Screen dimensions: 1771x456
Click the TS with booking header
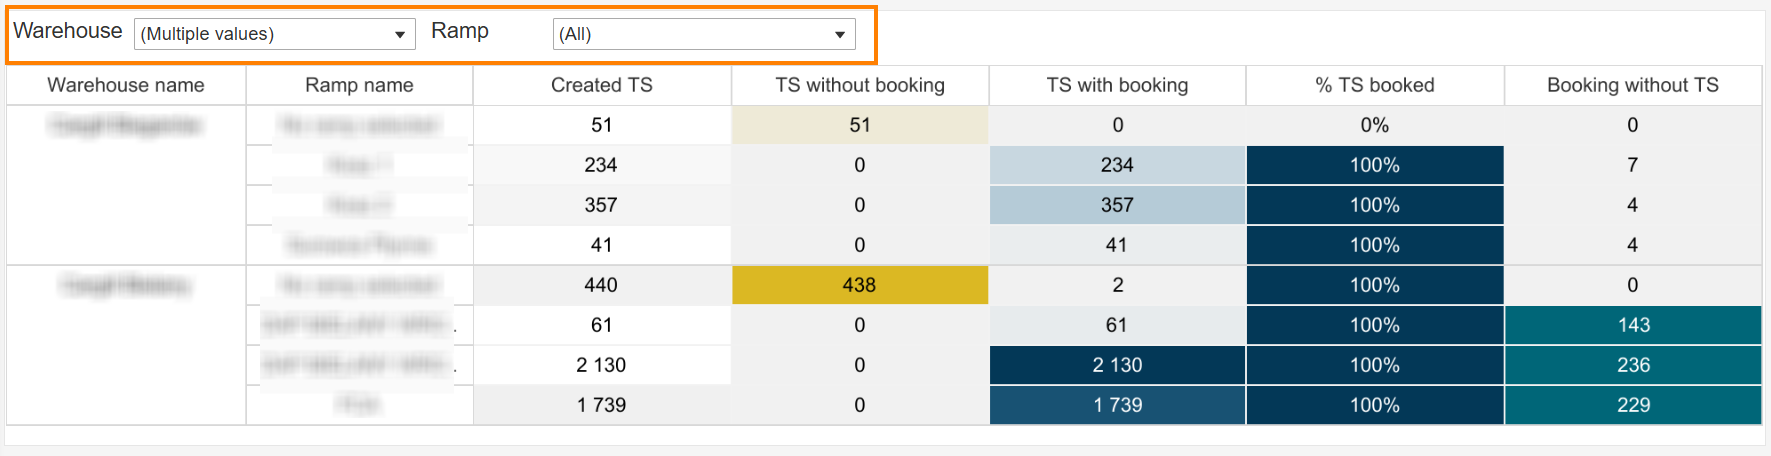tap(1117, 85)
